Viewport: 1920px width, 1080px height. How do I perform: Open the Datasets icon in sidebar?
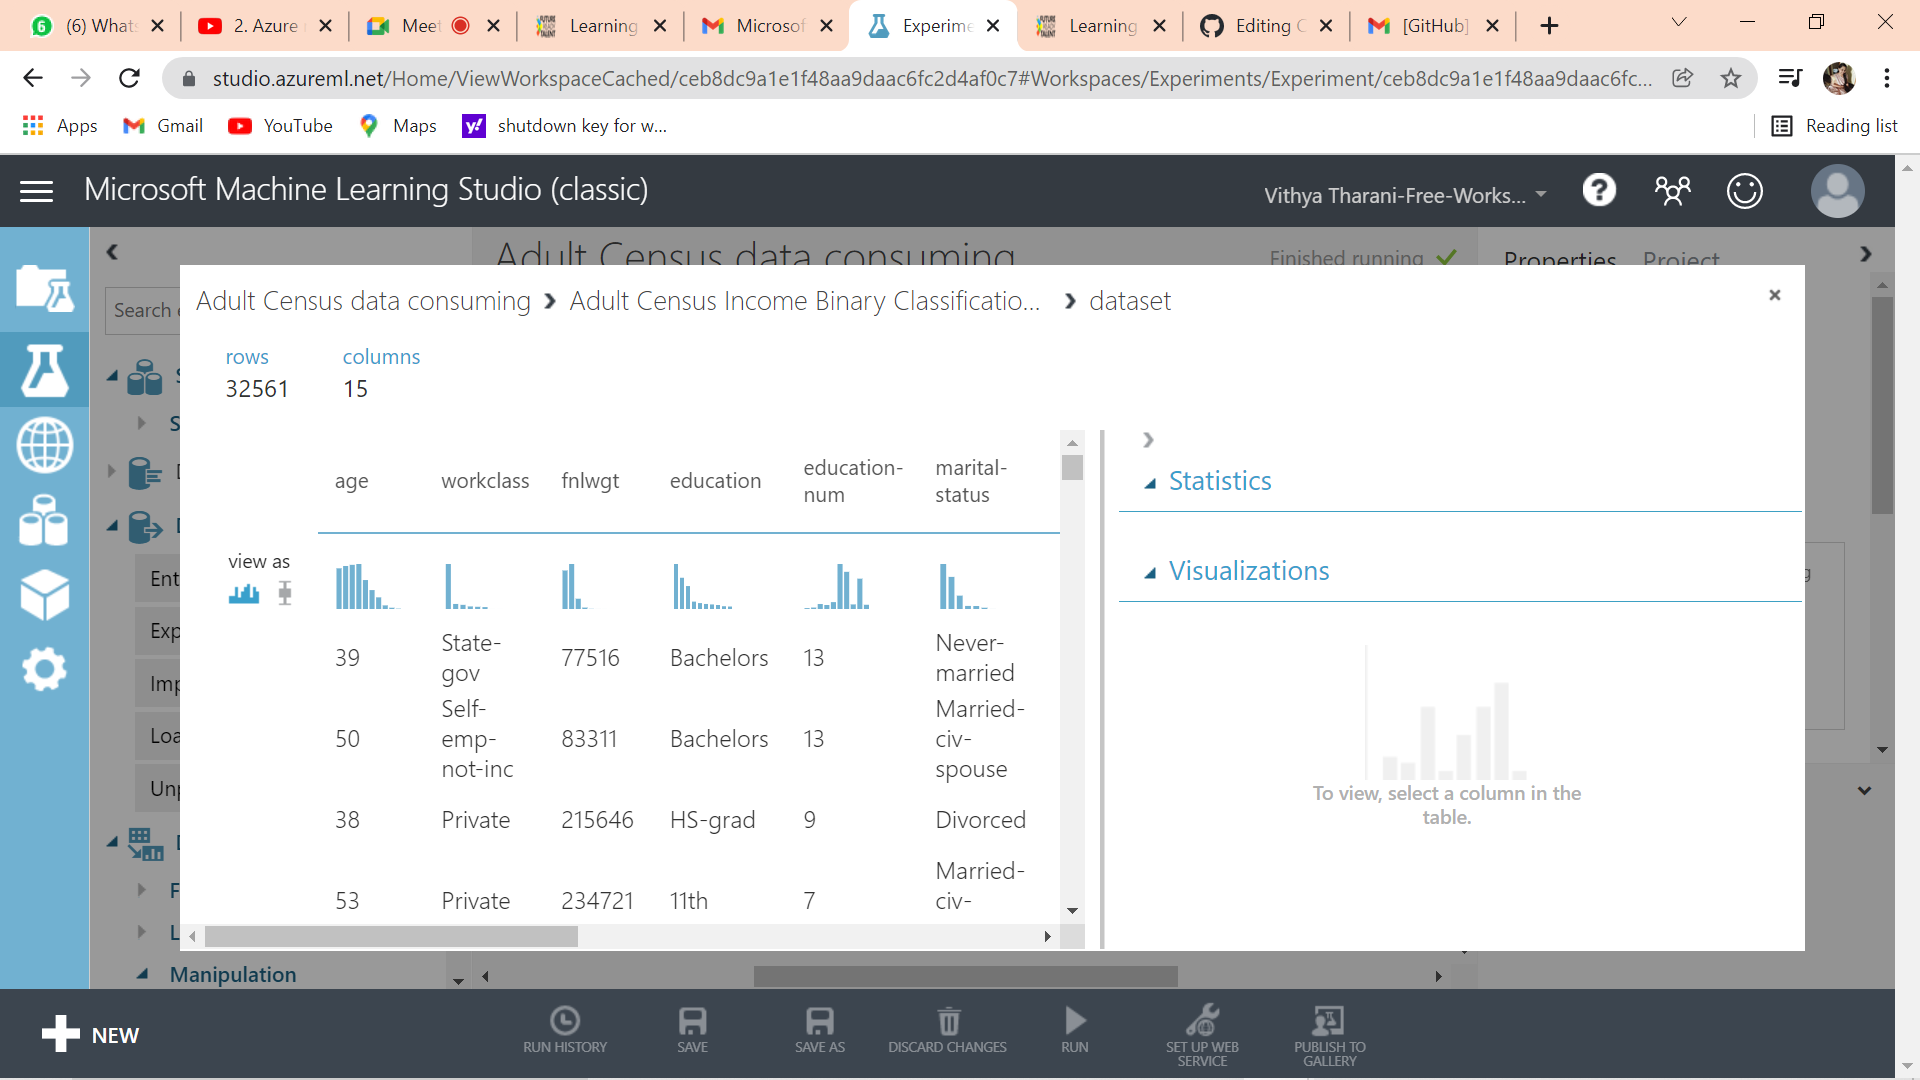44,520
